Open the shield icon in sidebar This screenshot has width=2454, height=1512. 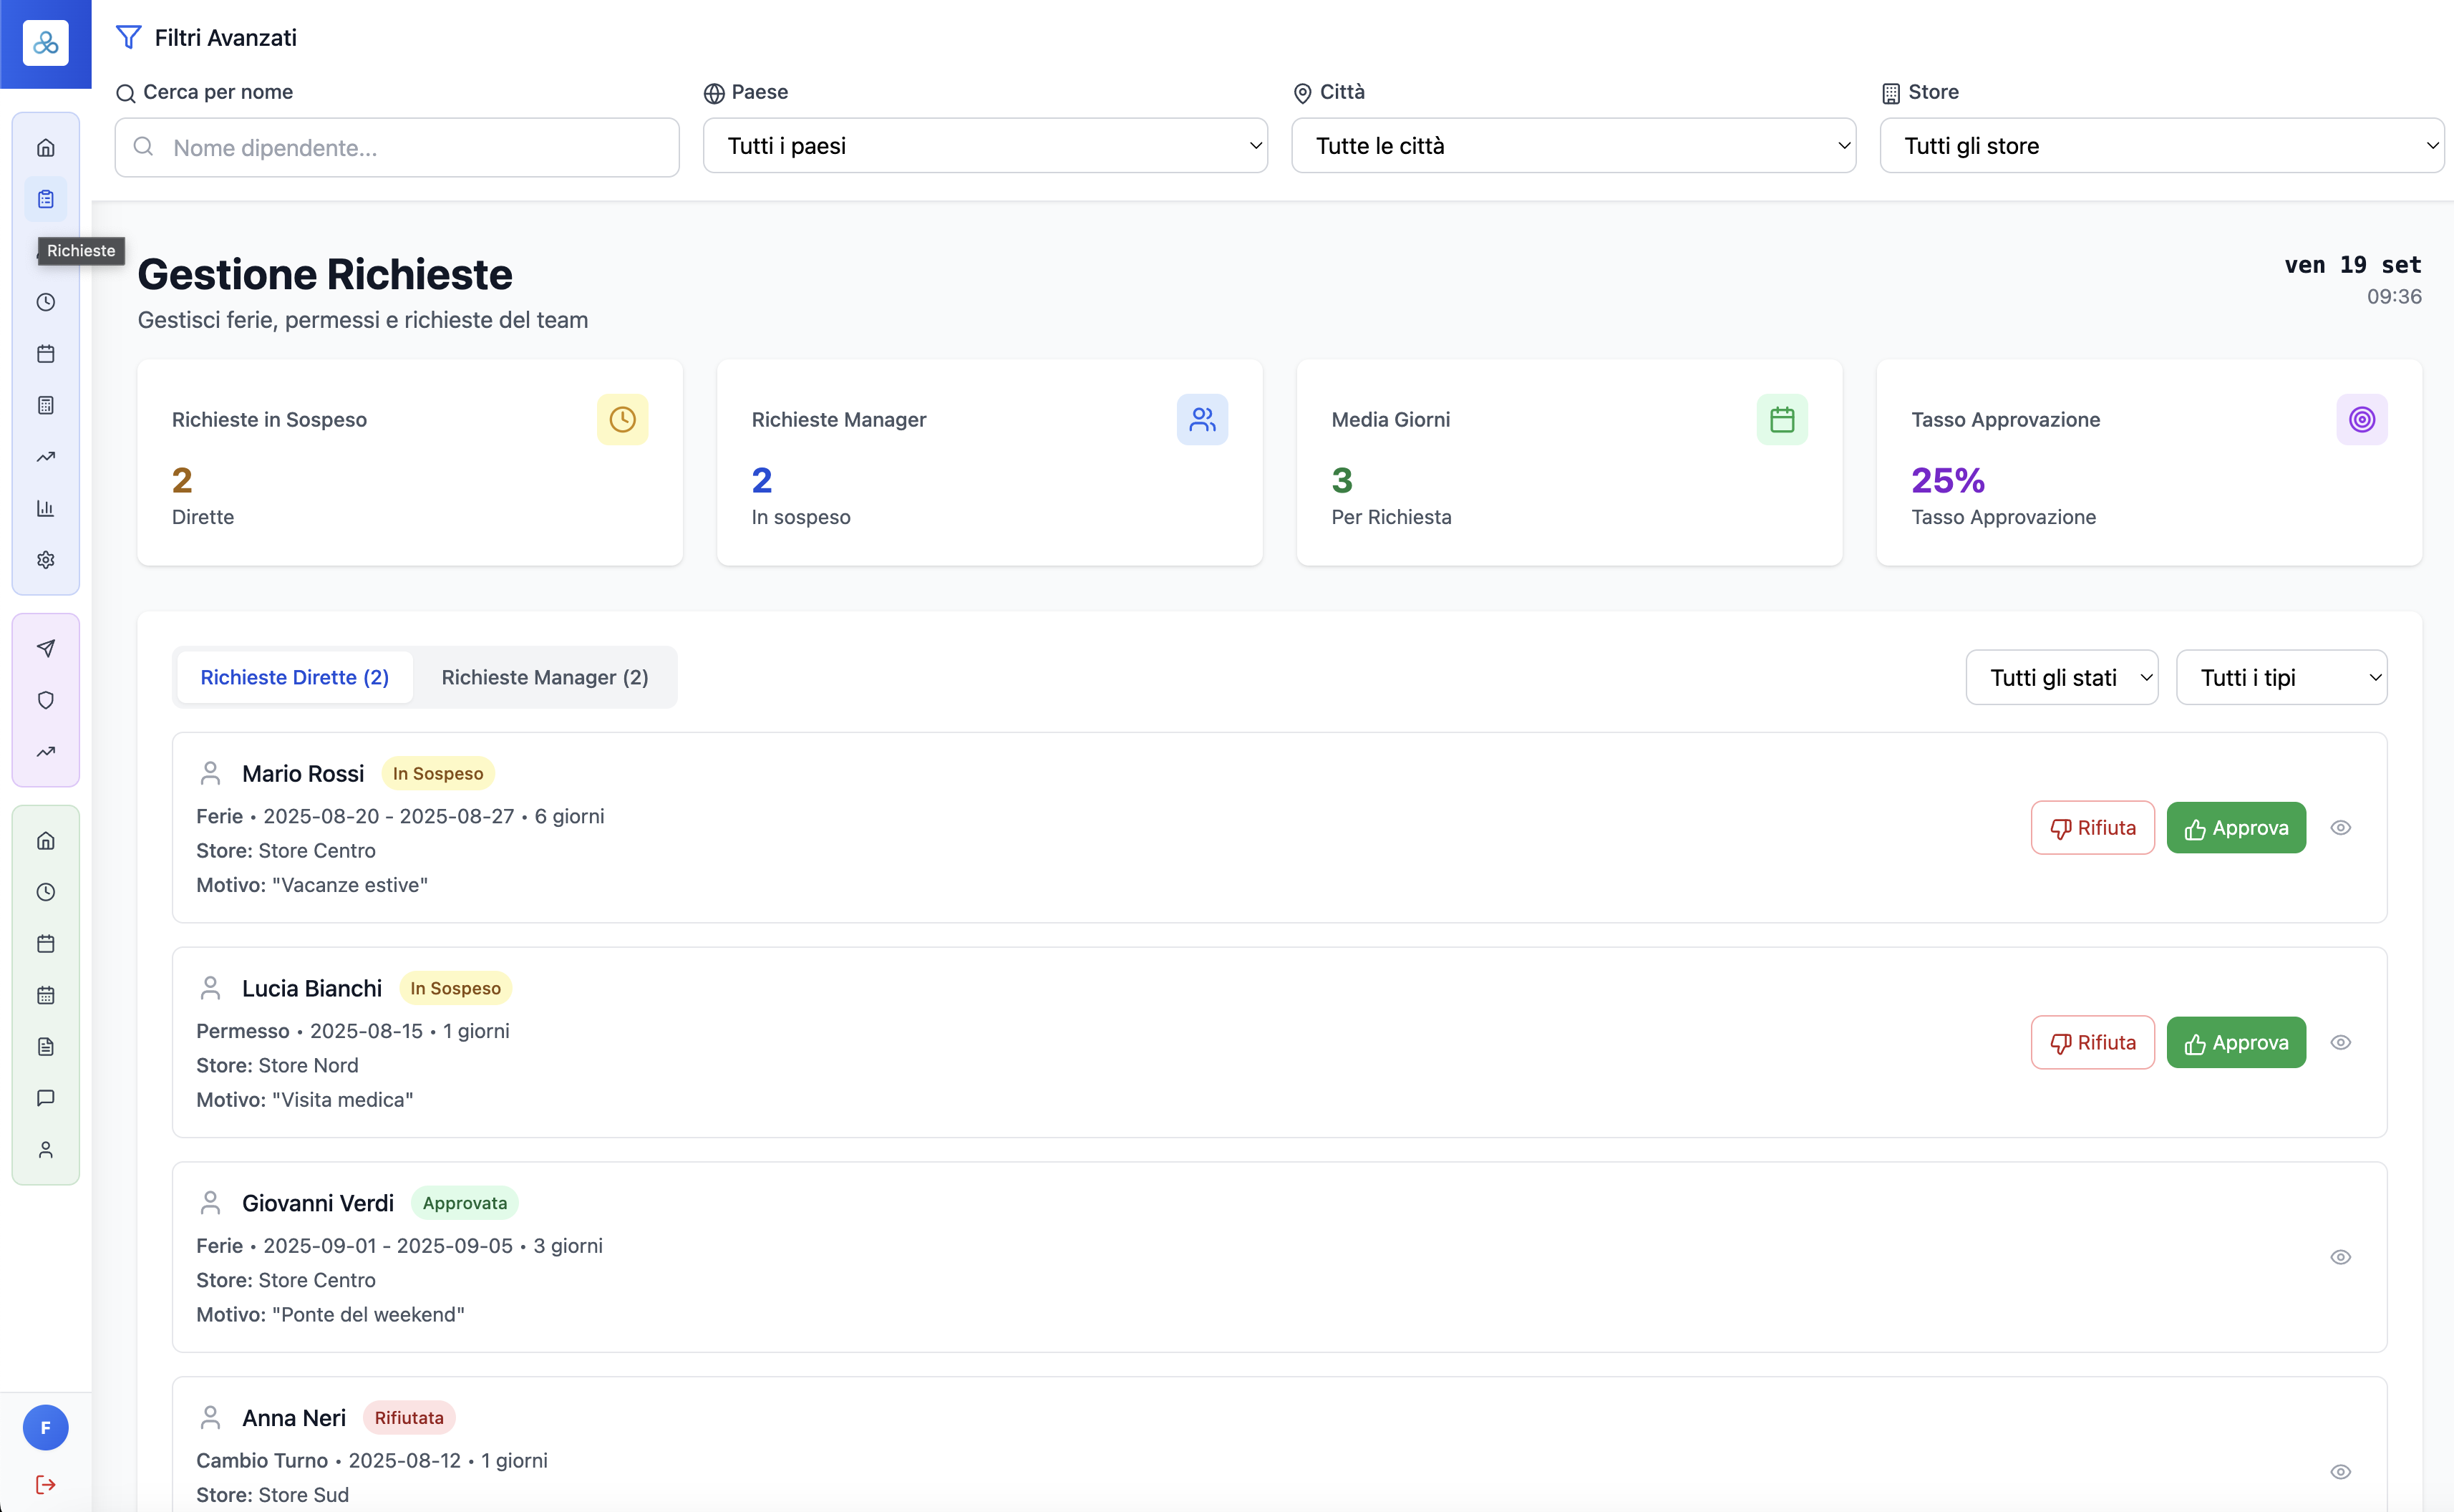click(x=46, y=700)
